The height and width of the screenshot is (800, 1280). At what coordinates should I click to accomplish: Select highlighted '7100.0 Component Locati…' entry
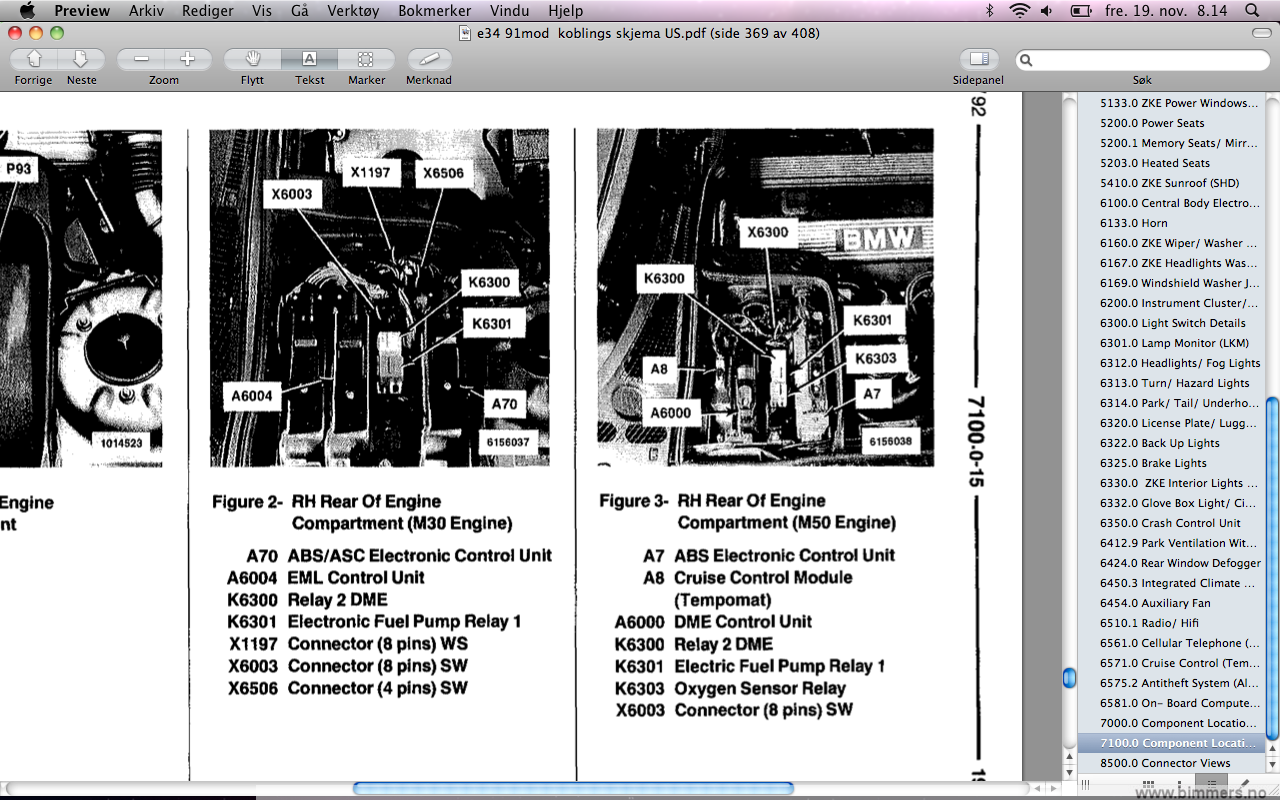pyautogui.click(x=1170, y=743)
